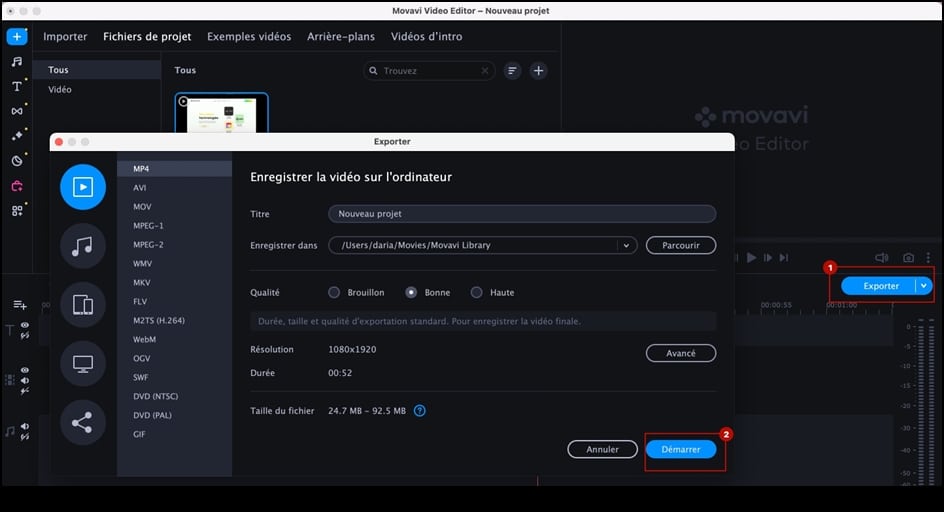Select the Bonne quality radio button
Screen dimensions: 944x512
coord(411,293)
